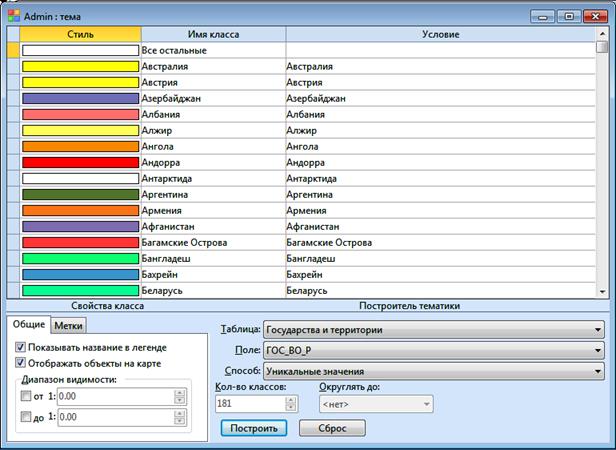Pick the red style swatch for Андорра

[80, 162]
